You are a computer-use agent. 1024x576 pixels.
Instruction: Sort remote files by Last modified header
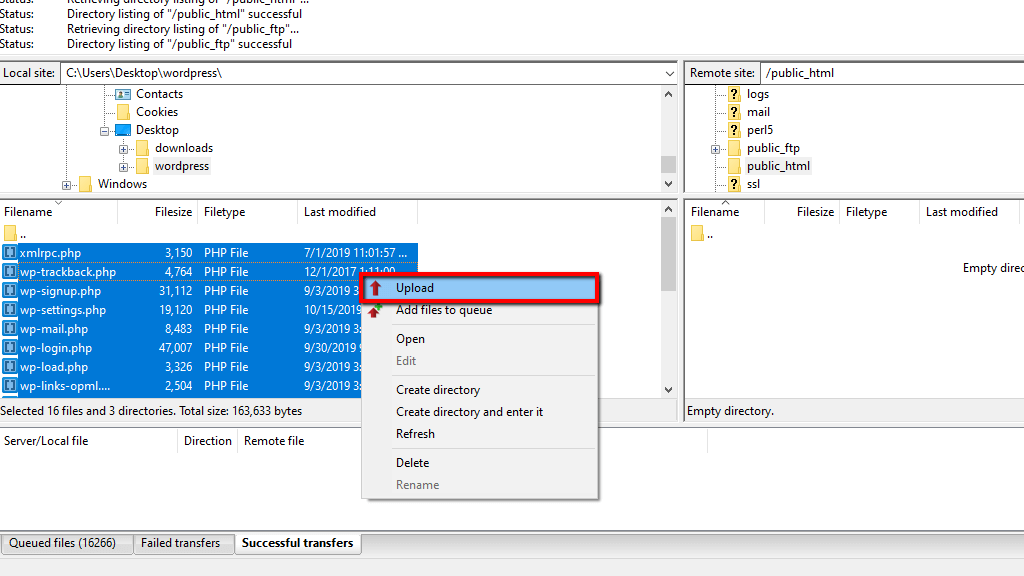(x=969, y=212)
